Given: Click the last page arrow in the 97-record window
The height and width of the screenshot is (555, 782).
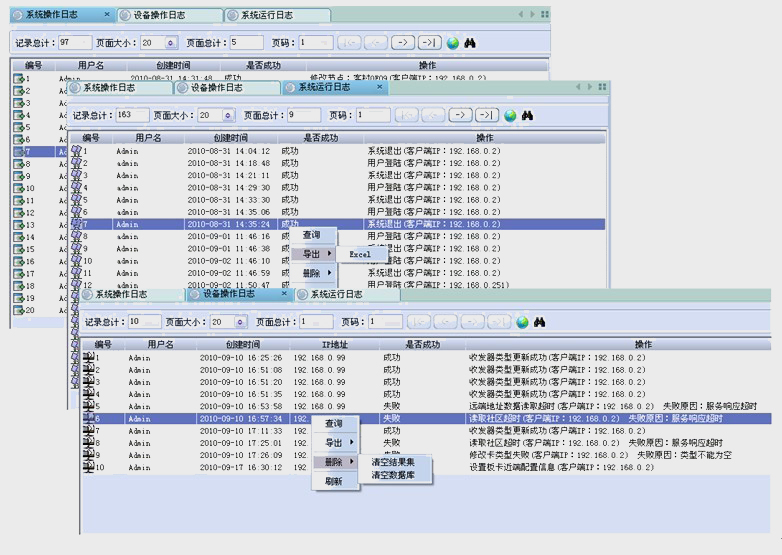Looking at the screenshot, I should (429, 43).
